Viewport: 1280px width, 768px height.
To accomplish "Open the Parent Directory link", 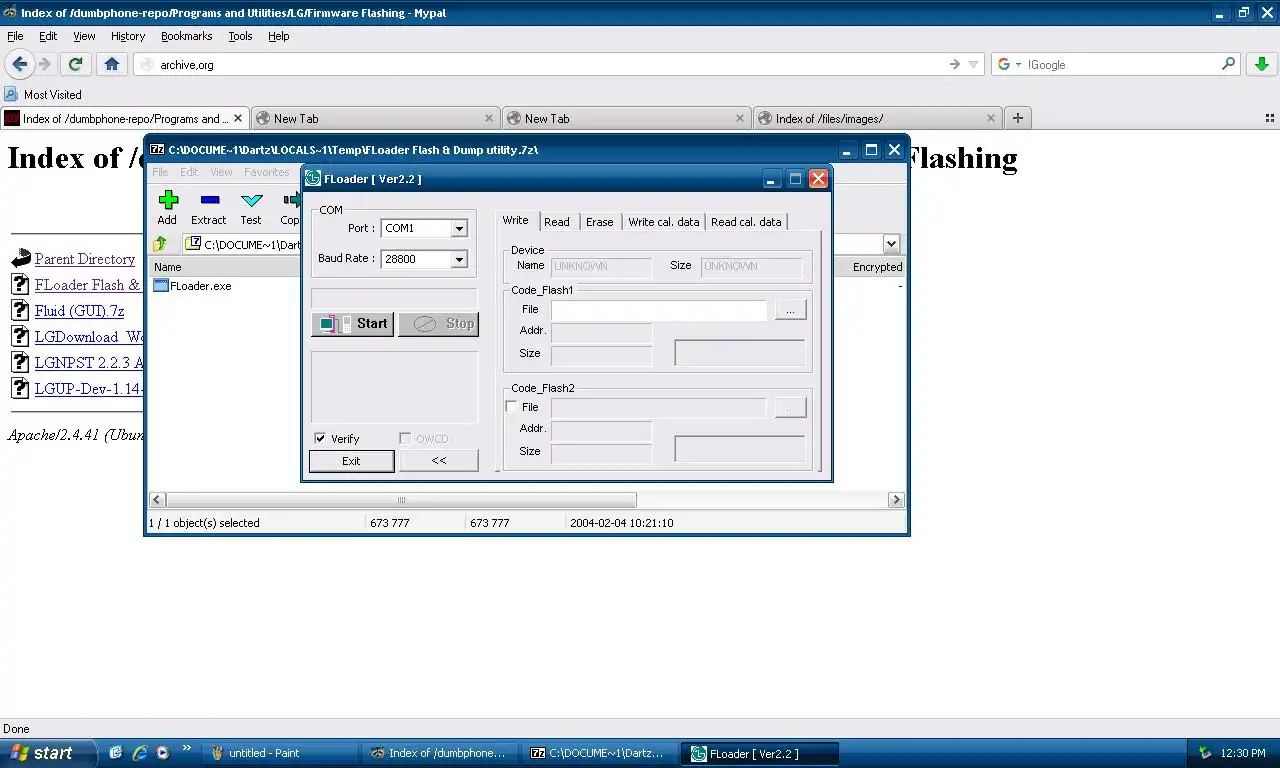I will [85, 259].
